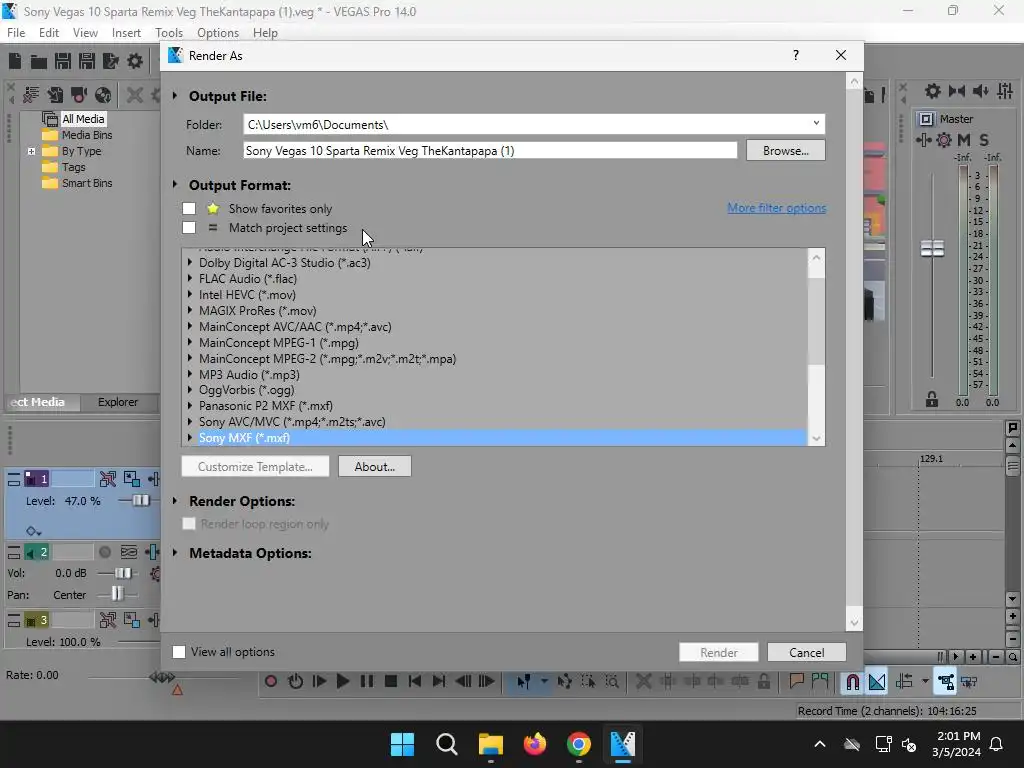Click the track 1 compositing mode icon
1024x768 pixels.
click(x=131, y=479)
